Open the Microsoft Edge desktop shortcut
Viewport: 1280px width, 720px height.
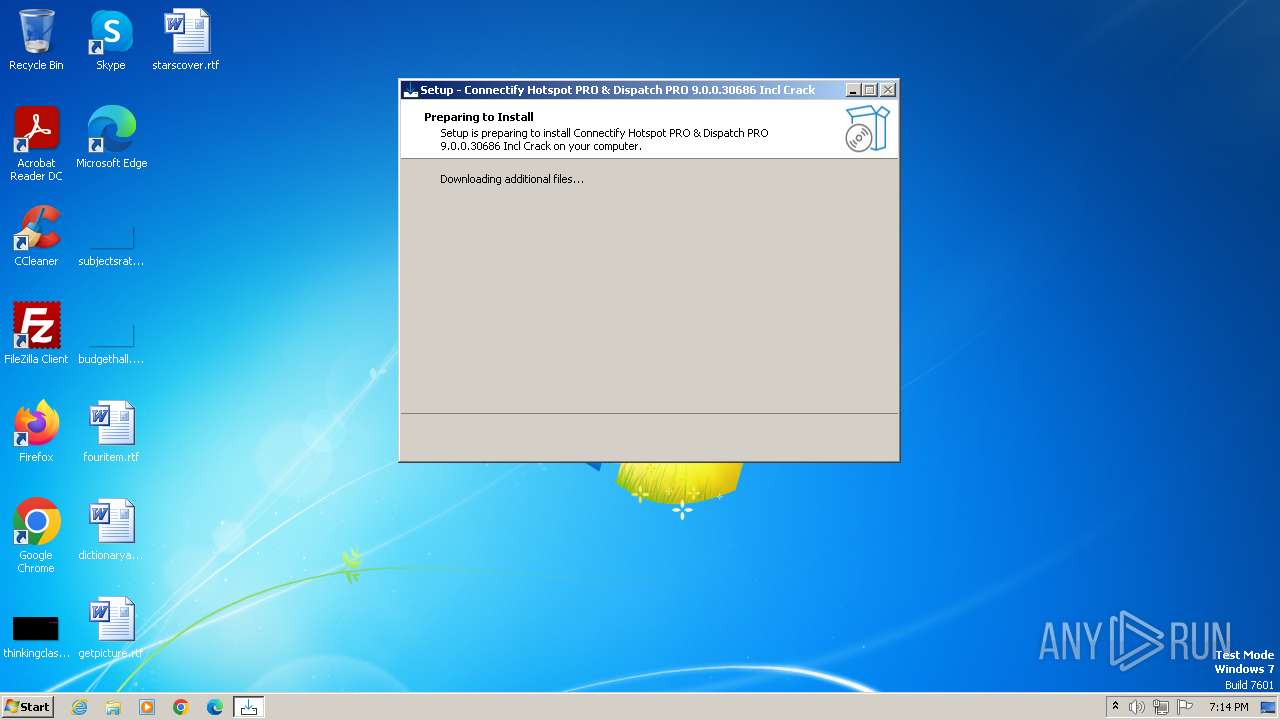coord(111,138)
